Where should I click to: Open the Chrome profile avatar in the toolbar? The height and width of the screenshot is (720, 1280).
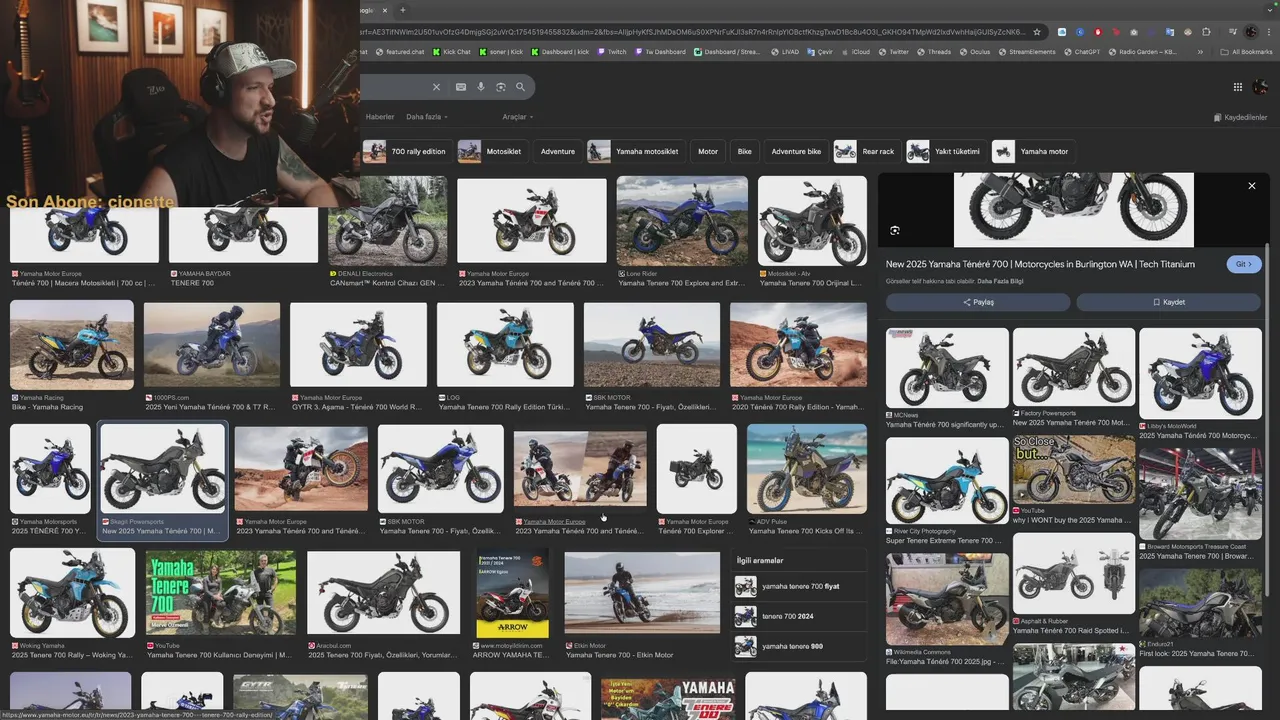1251,32
